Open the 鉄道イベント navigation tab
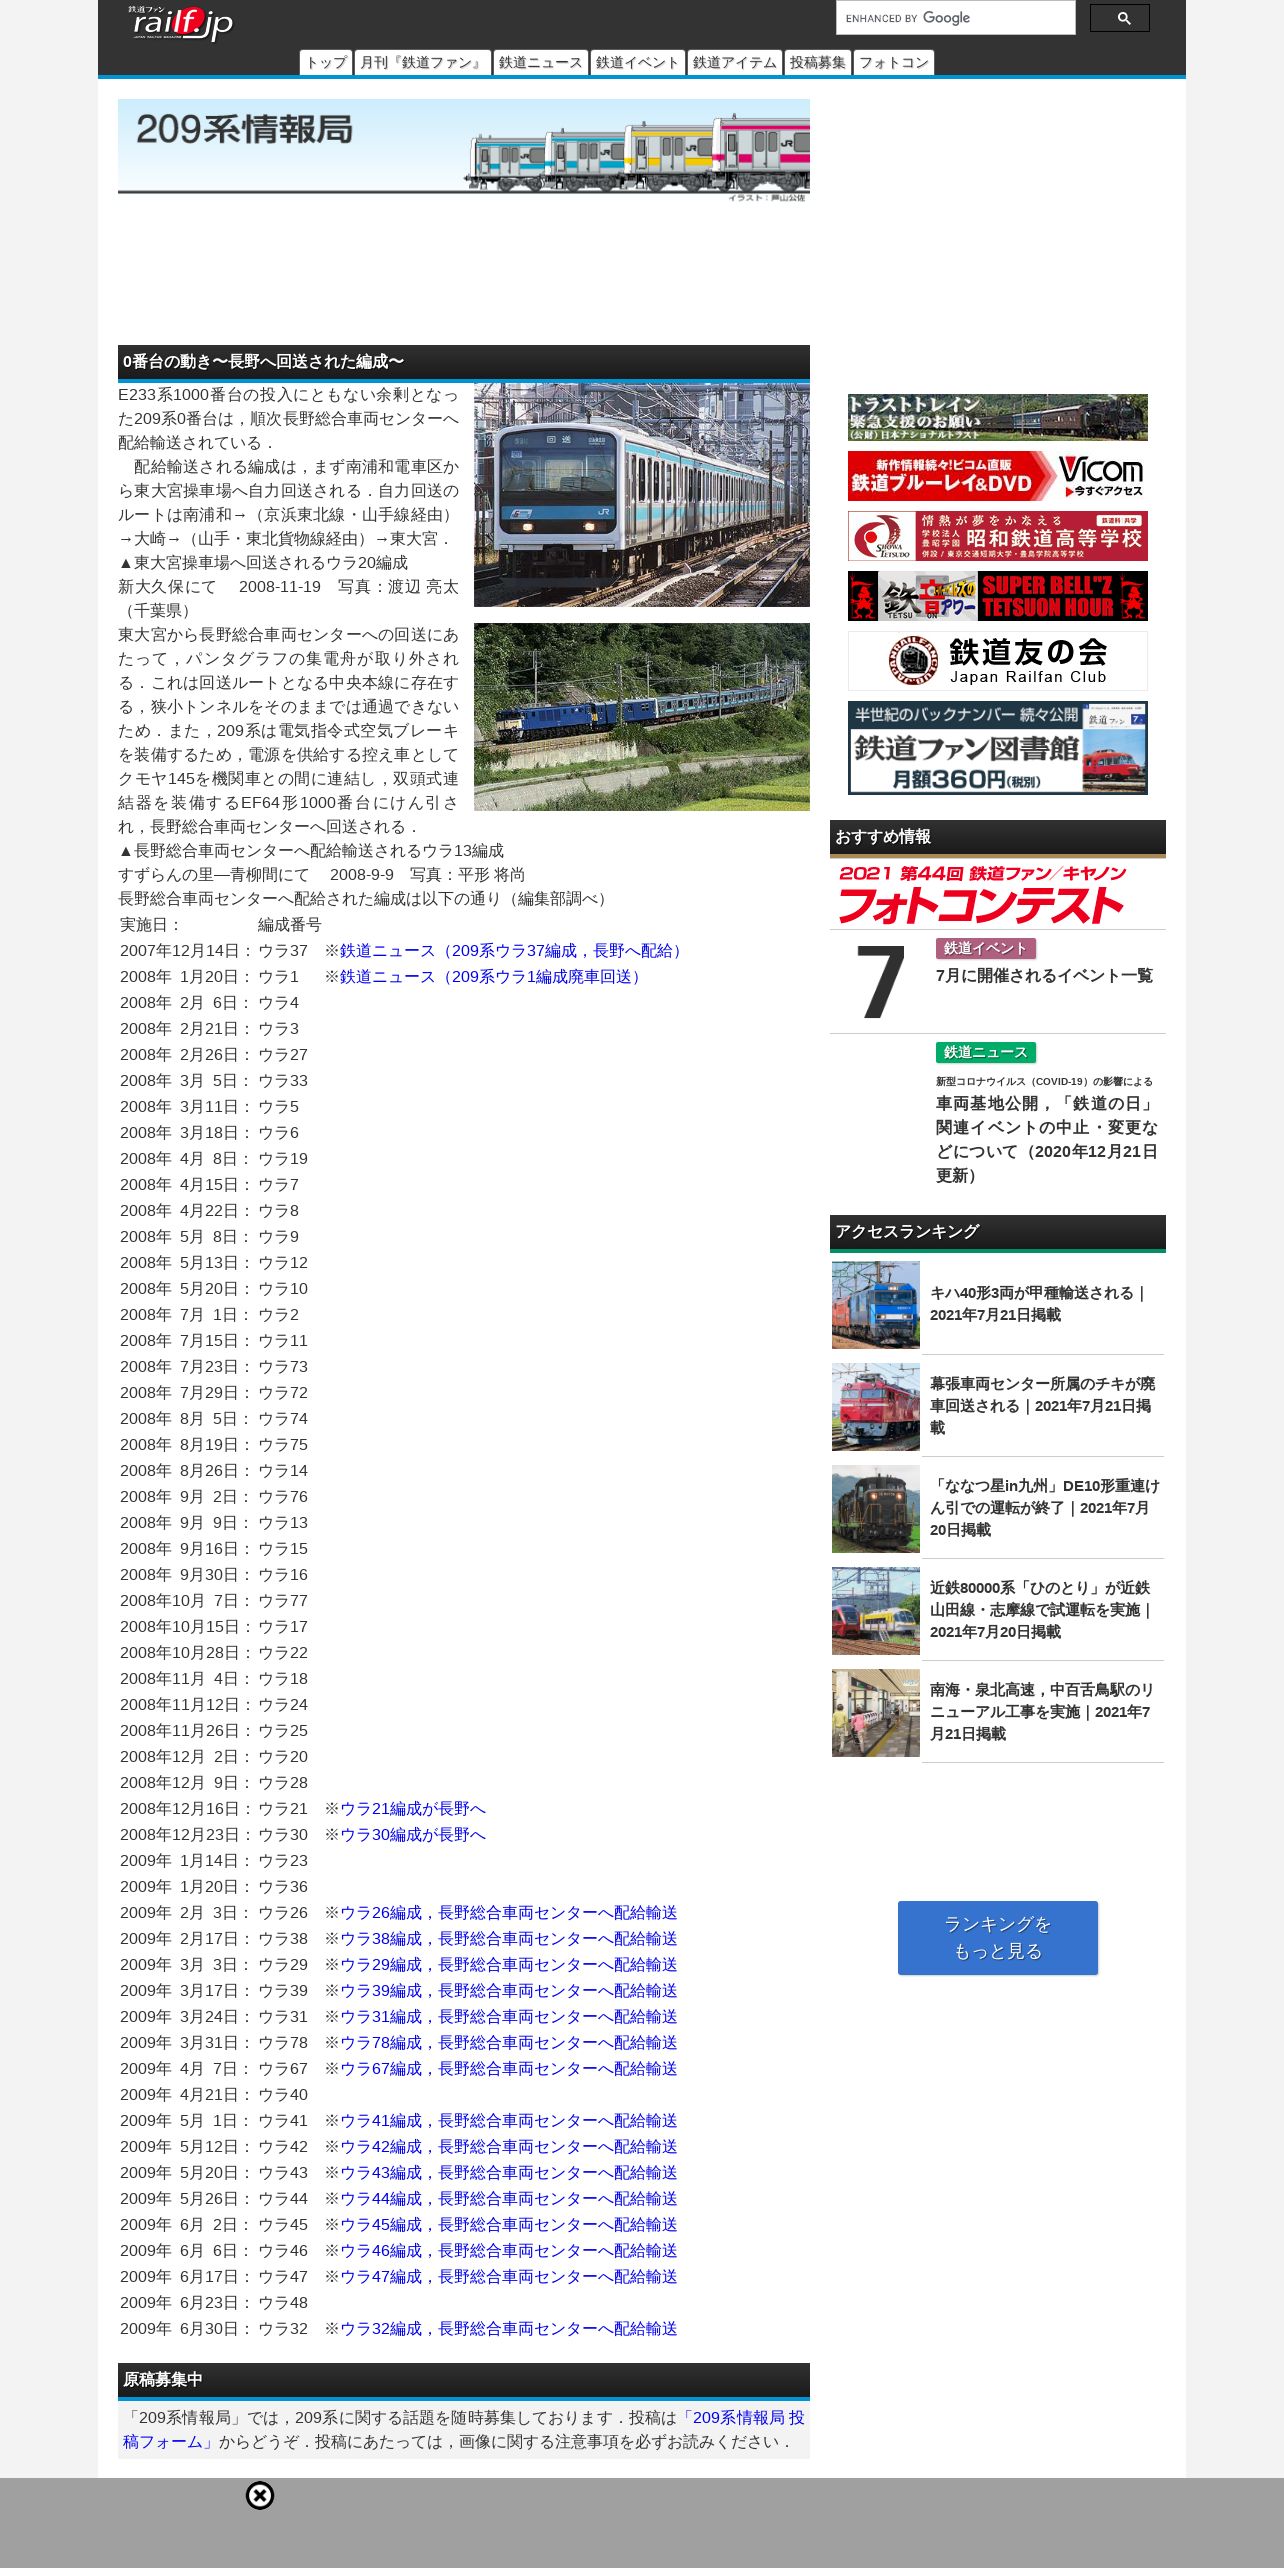 click(637, 63)
